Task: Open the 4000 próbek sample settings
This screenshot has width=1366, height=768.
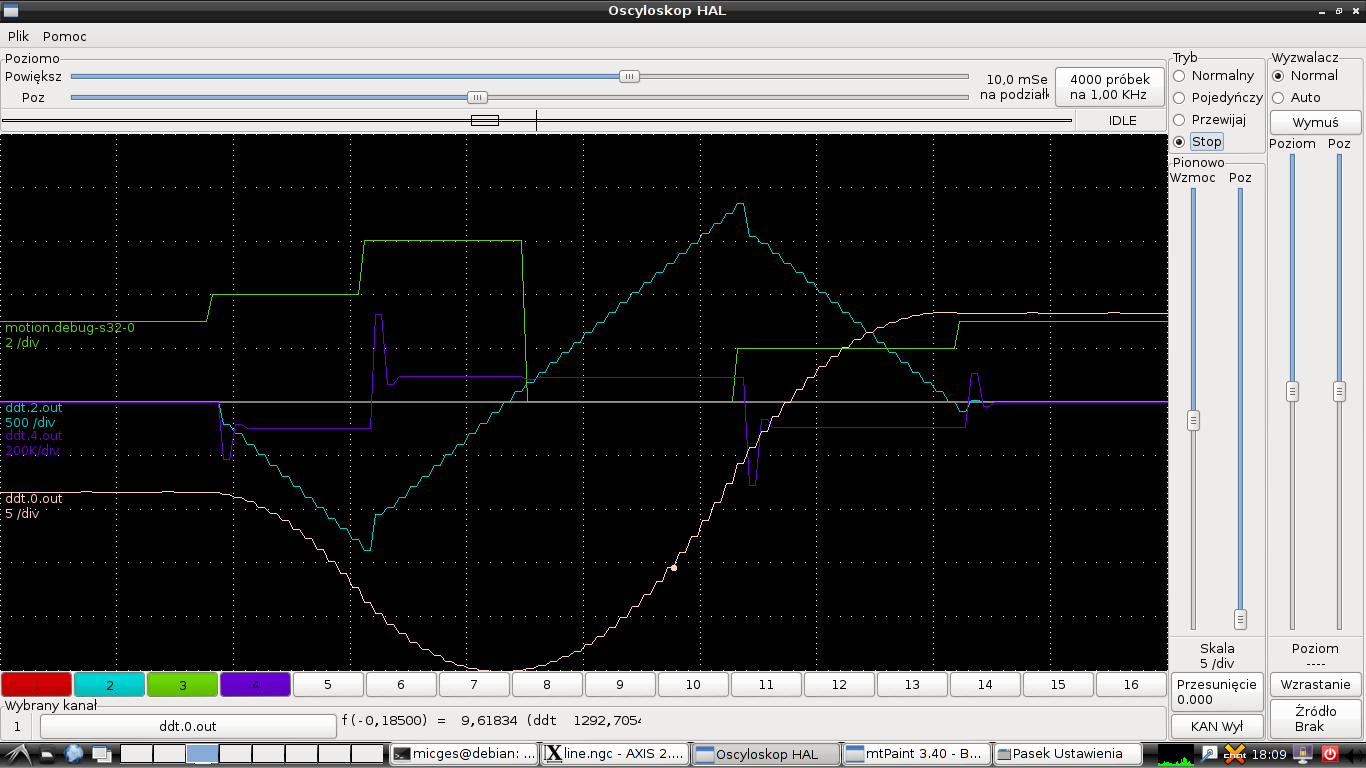Action: 1109,87
